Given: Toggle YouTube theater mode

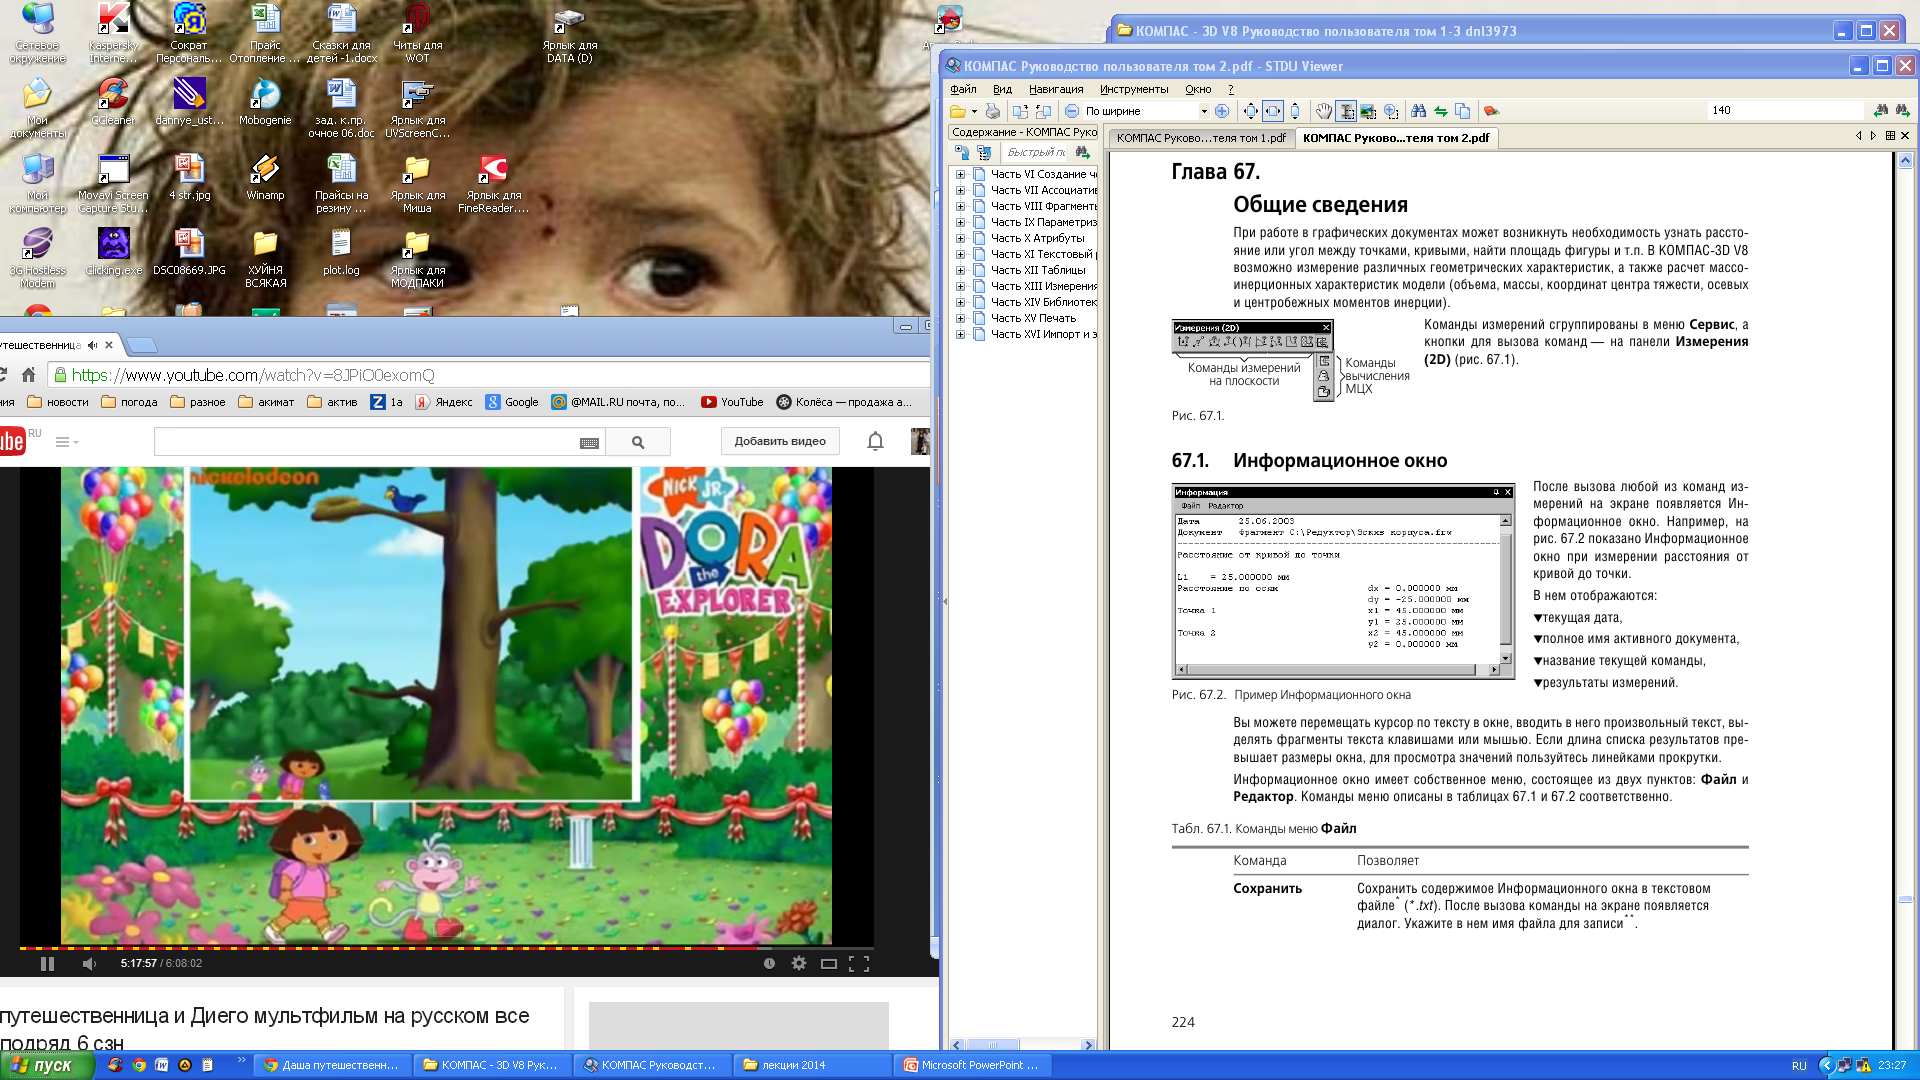Looking at the screenshot, I should [828, 963].
